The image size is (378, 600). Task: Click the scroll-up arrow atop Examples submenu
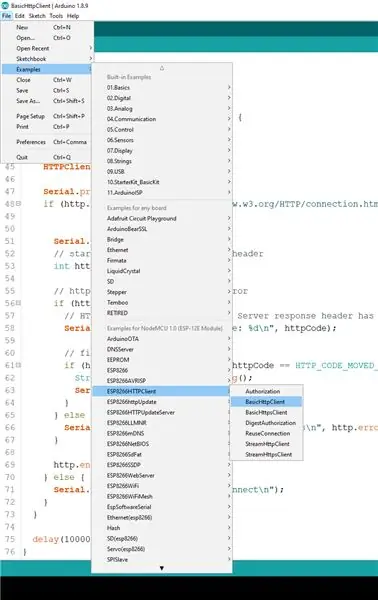coord(161,68)
